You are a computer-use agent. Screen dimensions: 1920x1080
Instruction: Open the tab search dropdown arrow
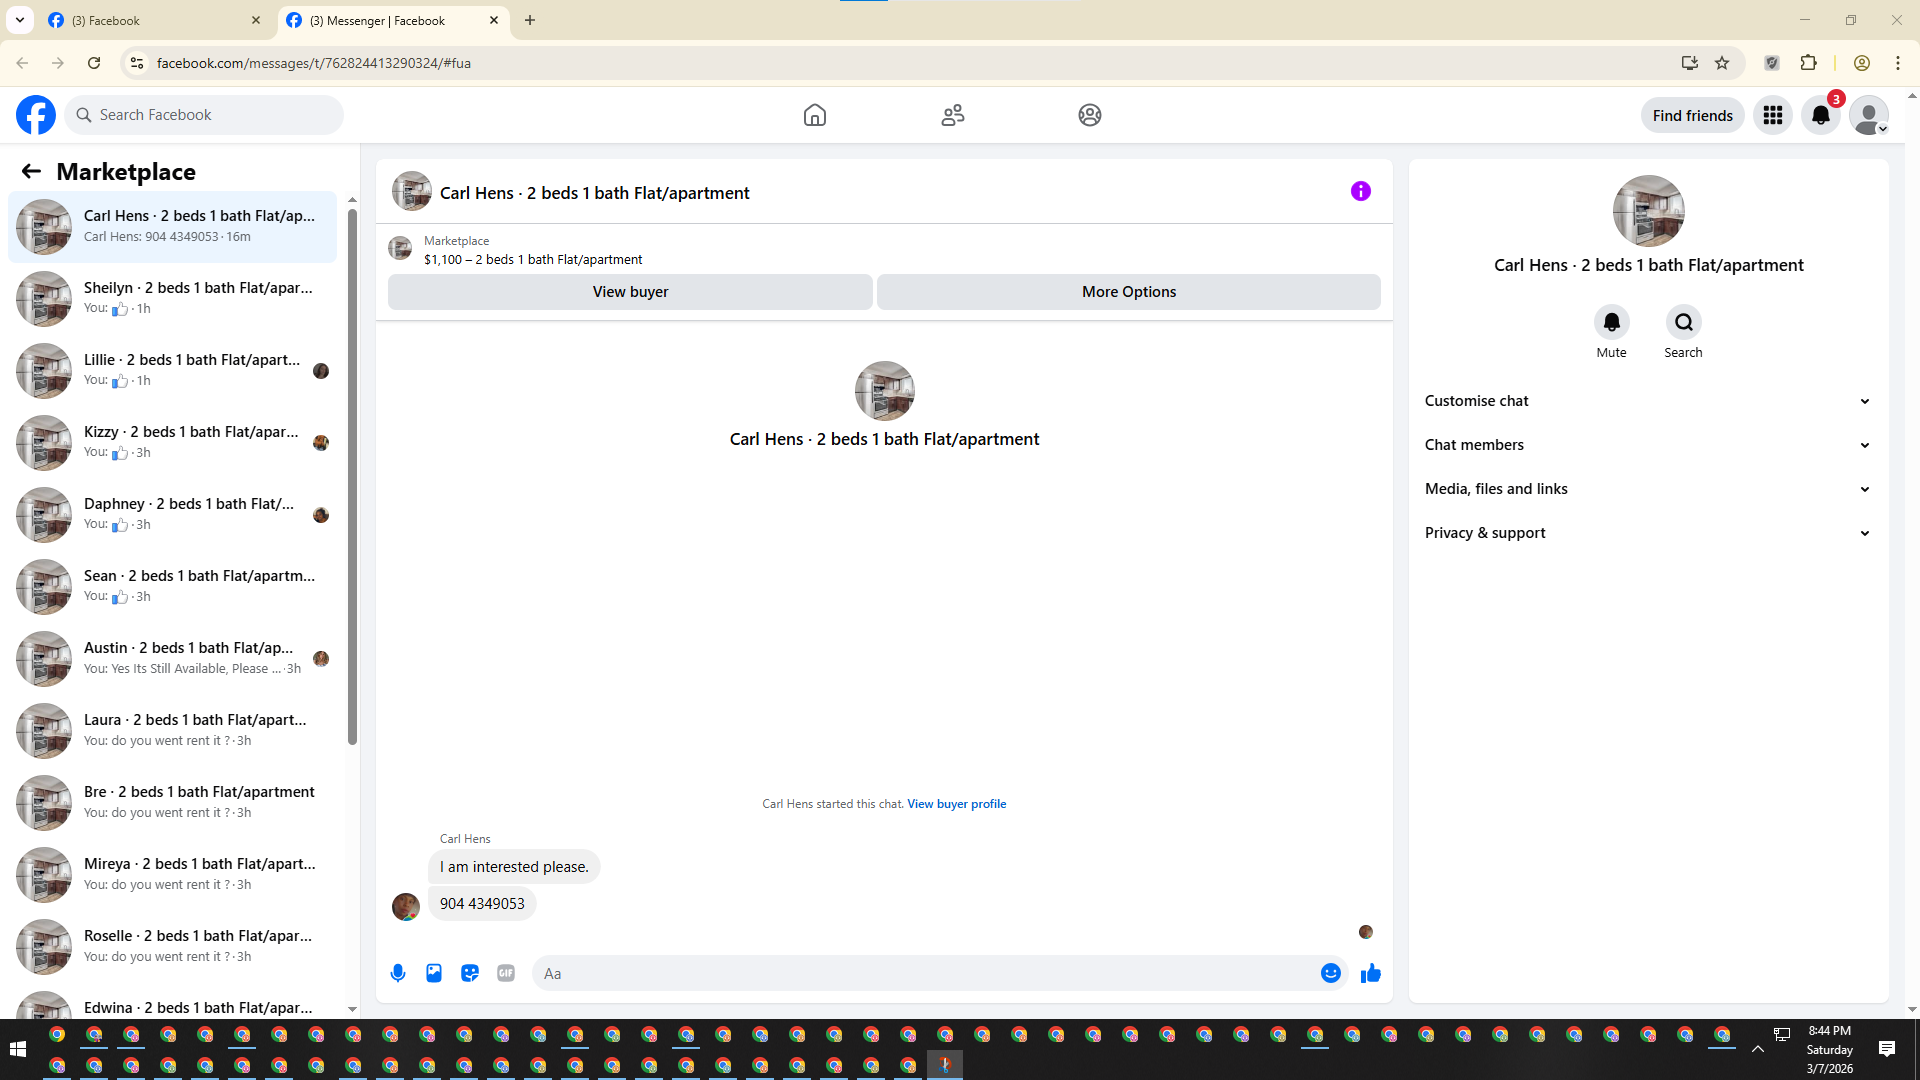coord(20,20)
